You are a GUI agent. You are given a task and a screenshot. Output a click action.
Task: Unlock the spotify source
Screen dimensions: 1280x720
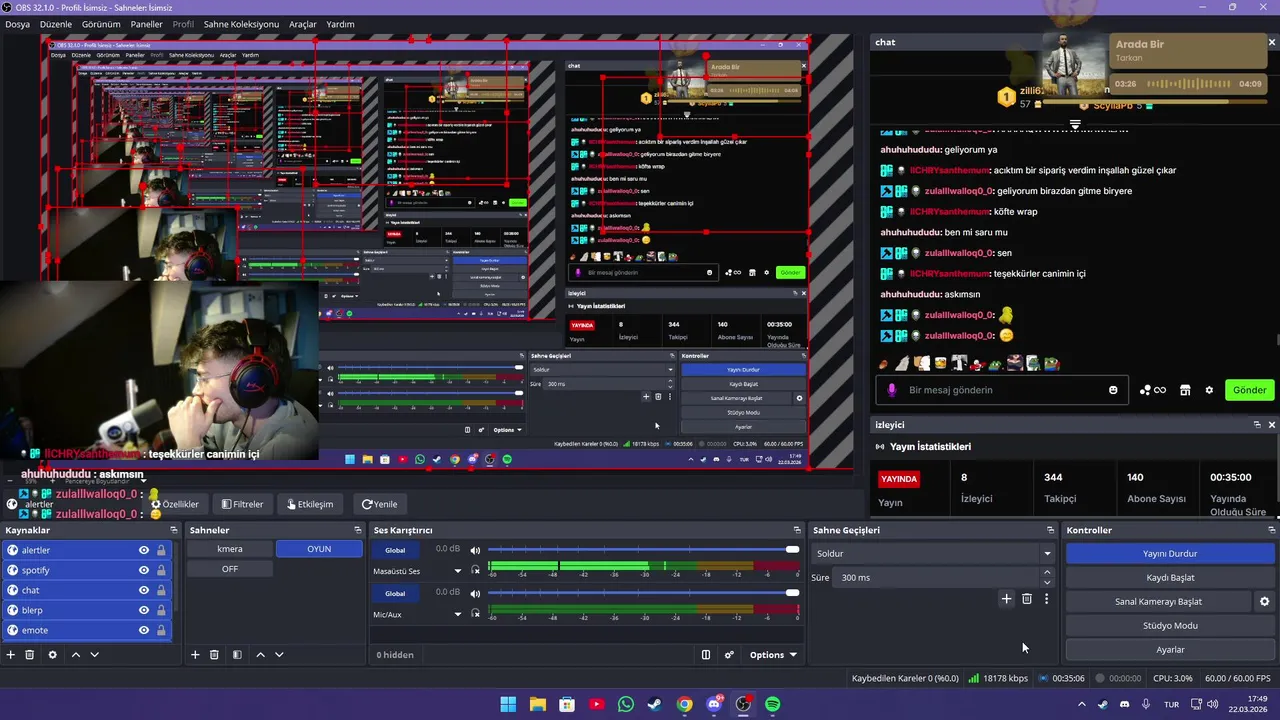pyautogui.click(x=160, y=570)
